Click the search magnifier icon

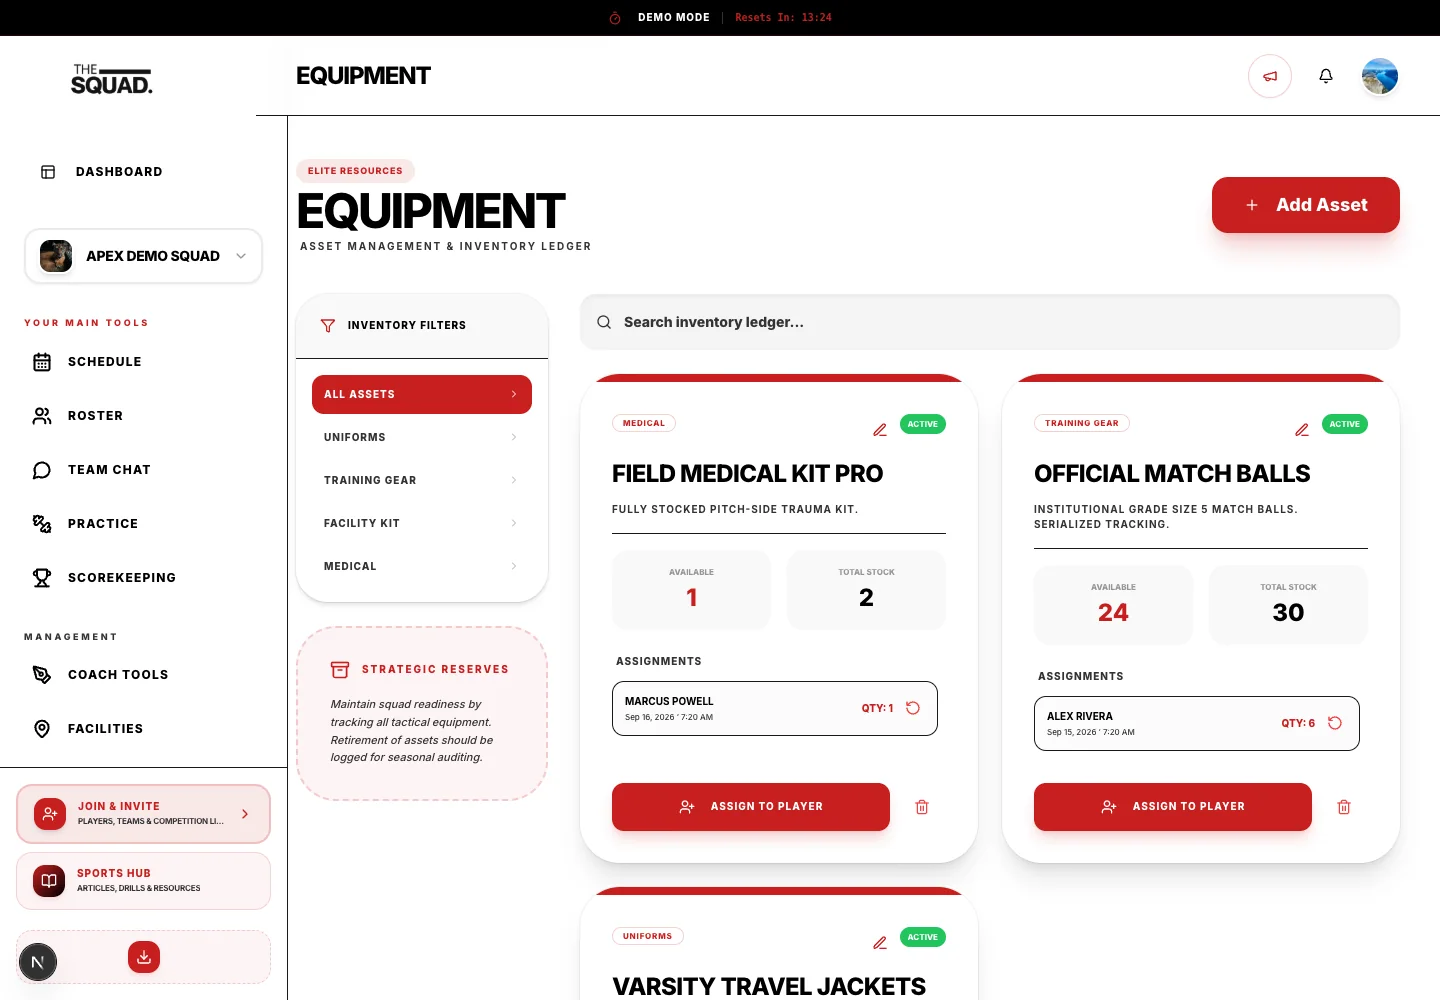click(604, 322)
